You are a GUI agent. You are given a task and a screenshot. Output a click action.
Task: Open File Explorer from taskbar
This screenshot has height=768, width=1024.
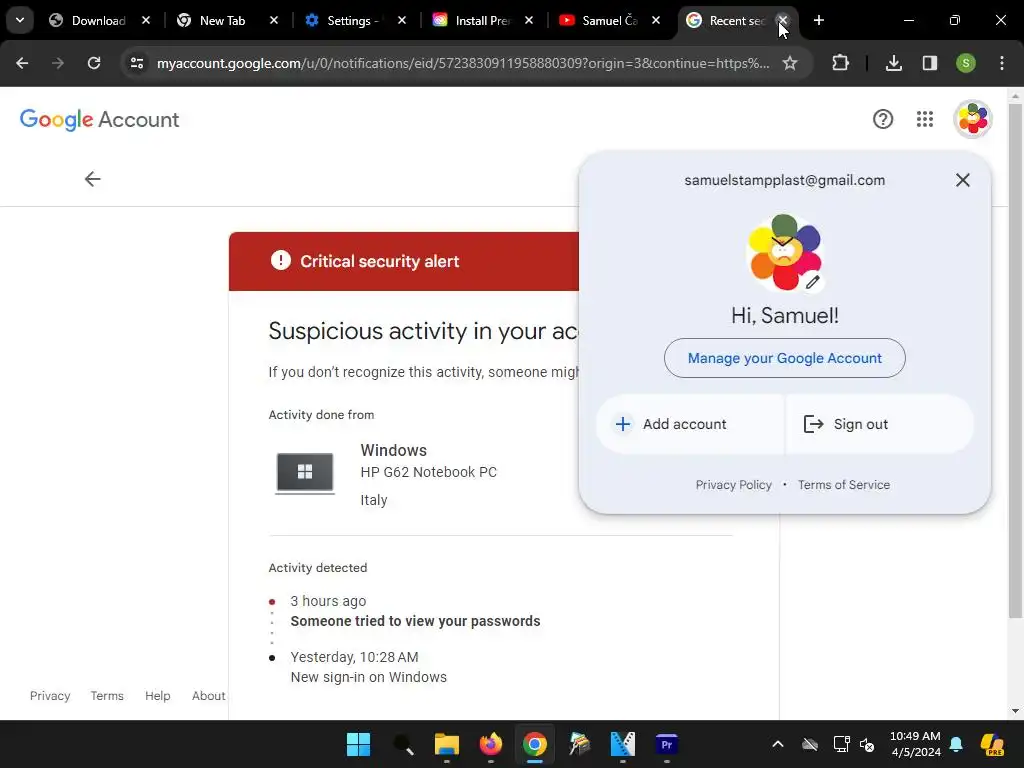tap(447, 744)
